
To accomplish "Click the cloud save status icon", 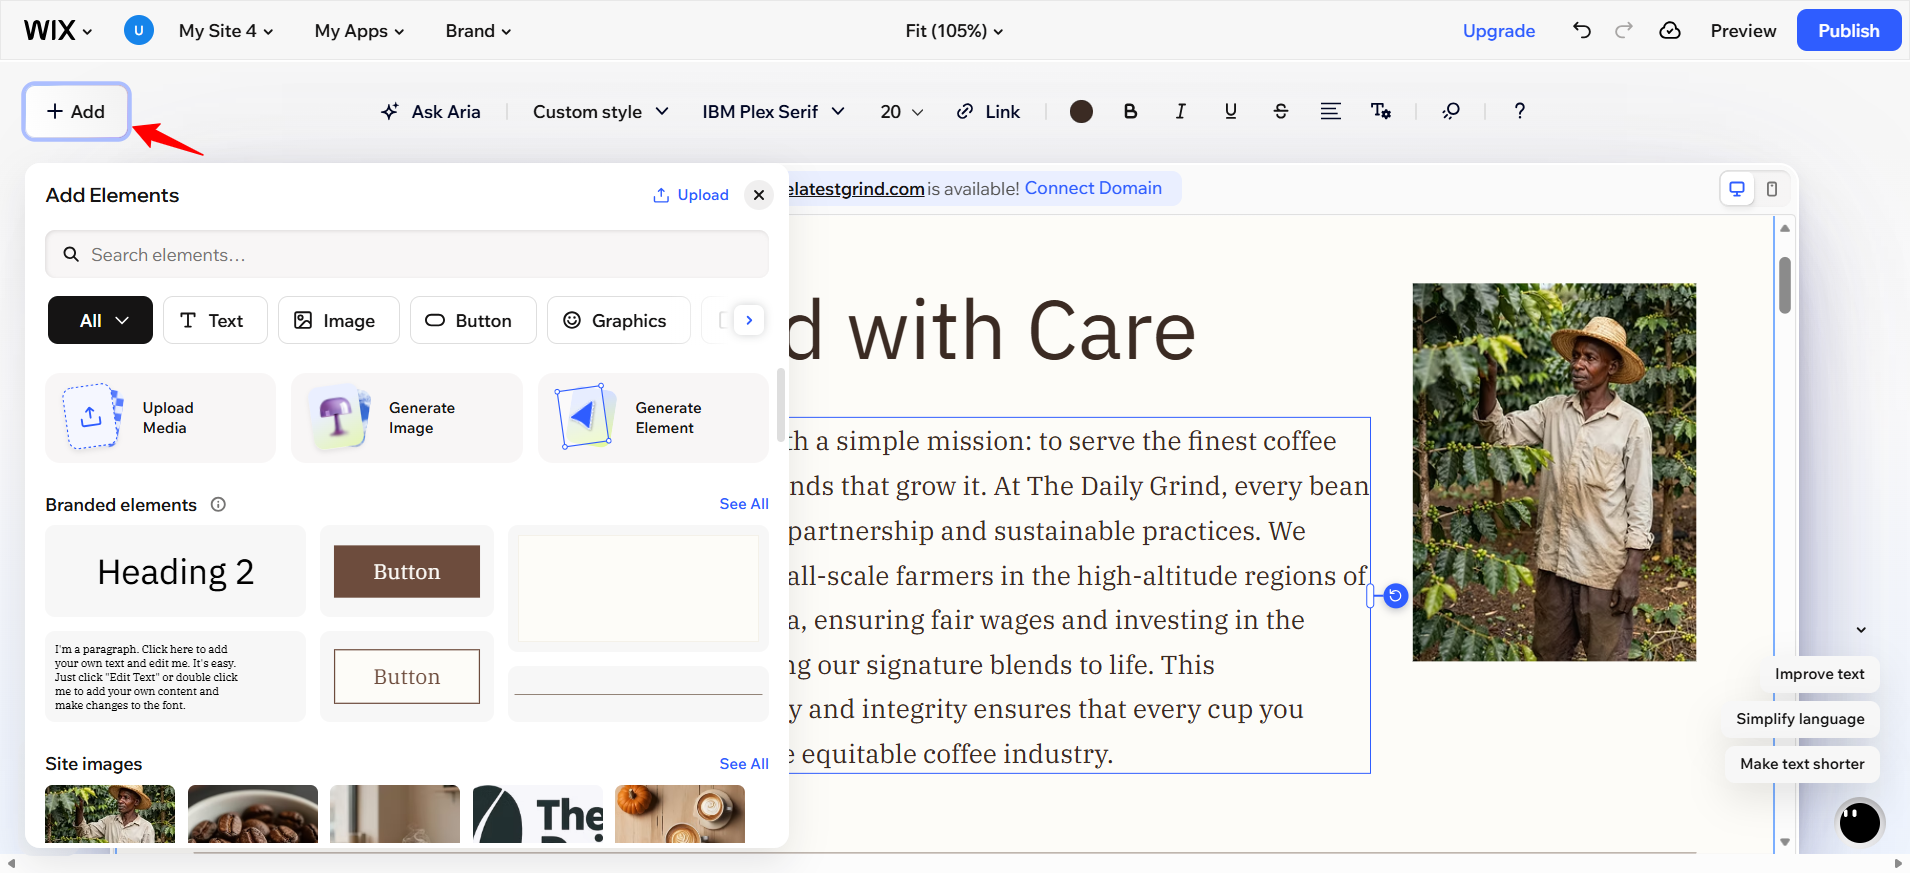I will pyautogui.click(x=1670, y=30).
